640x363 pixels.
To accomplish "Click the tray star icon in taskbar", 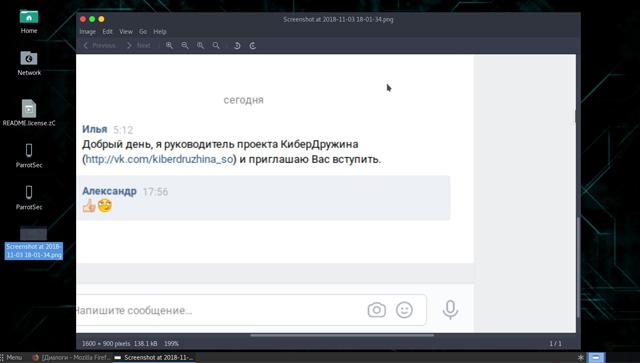I will [x=581, y=358].
